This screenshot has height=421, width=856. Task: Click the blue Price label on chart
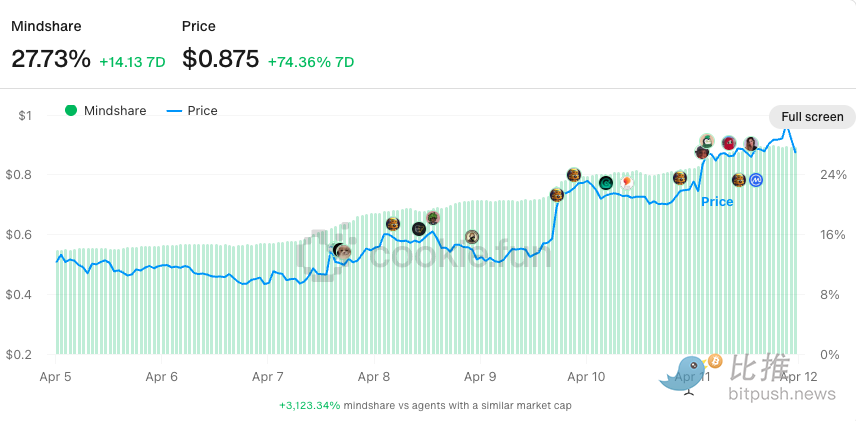tap(717, 202)
